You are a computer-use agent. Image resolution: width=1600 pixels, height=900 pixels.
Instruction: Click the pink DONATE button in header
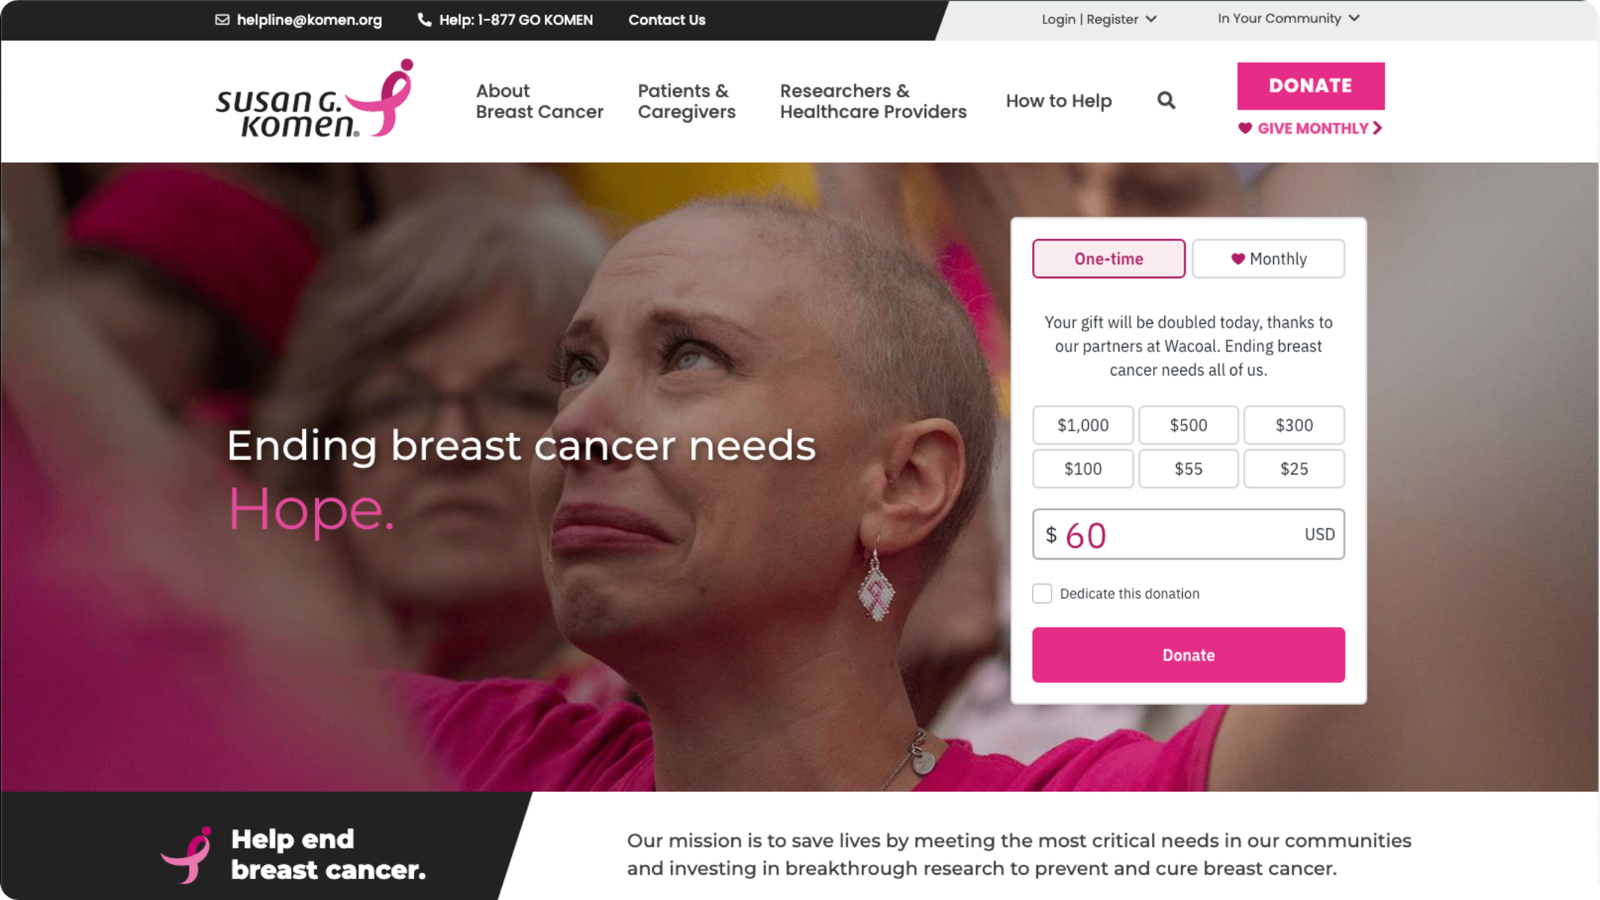tap(1311, 86)
